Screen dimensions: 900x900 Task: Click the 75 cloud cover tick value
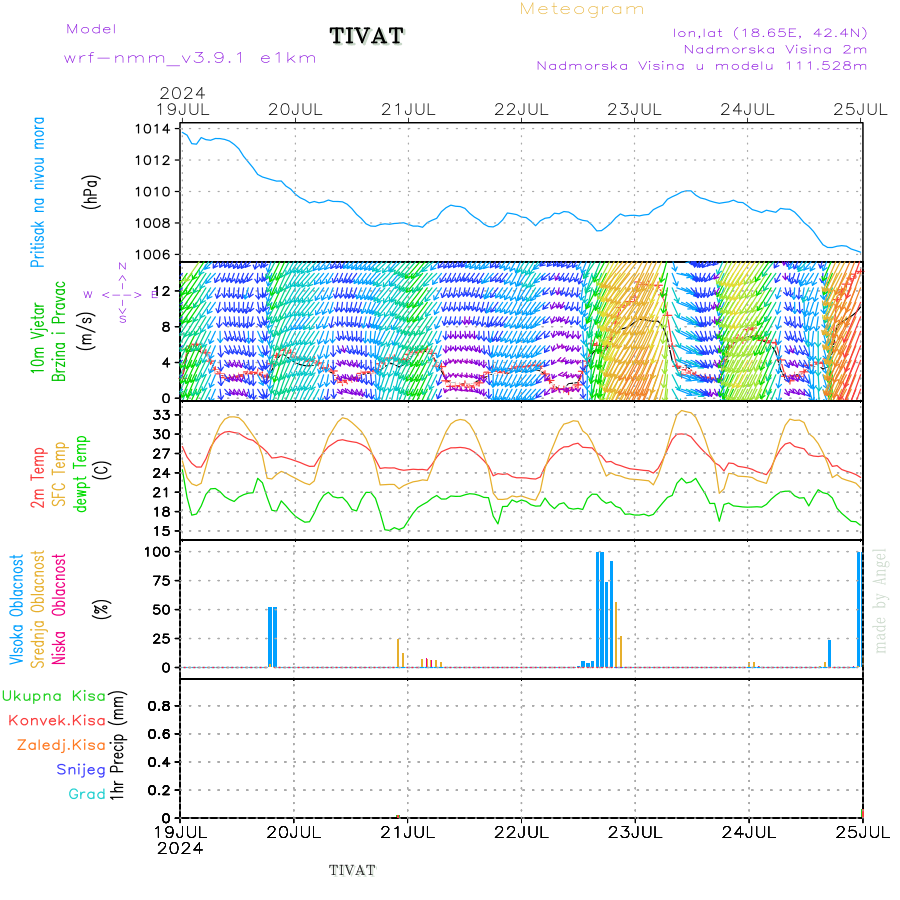click(x=162, y=581)
